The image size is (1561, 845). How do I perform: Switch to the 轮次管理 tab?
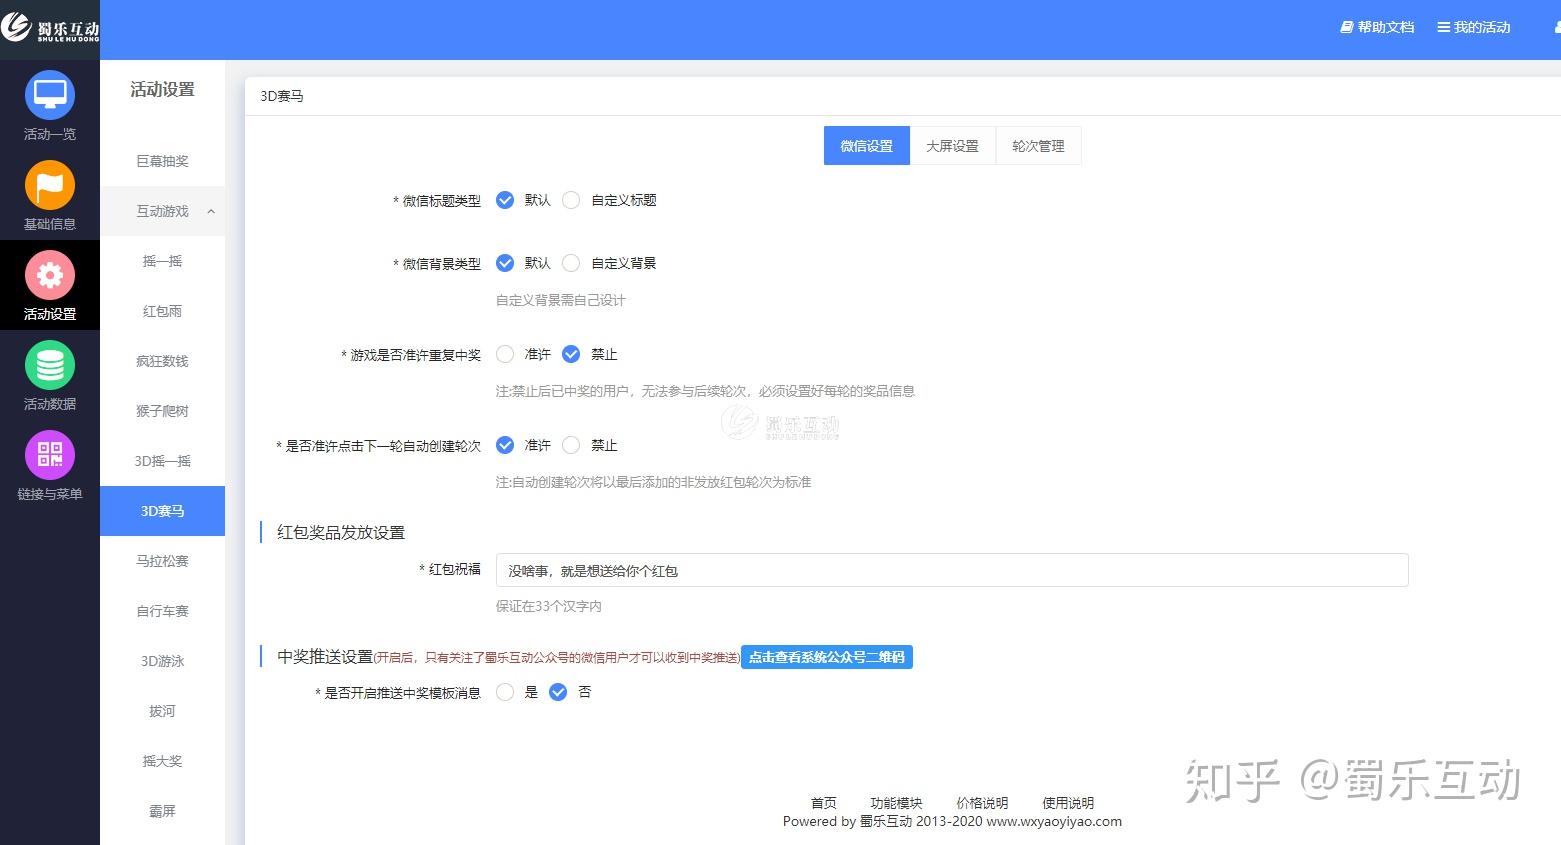[1038, 146]
